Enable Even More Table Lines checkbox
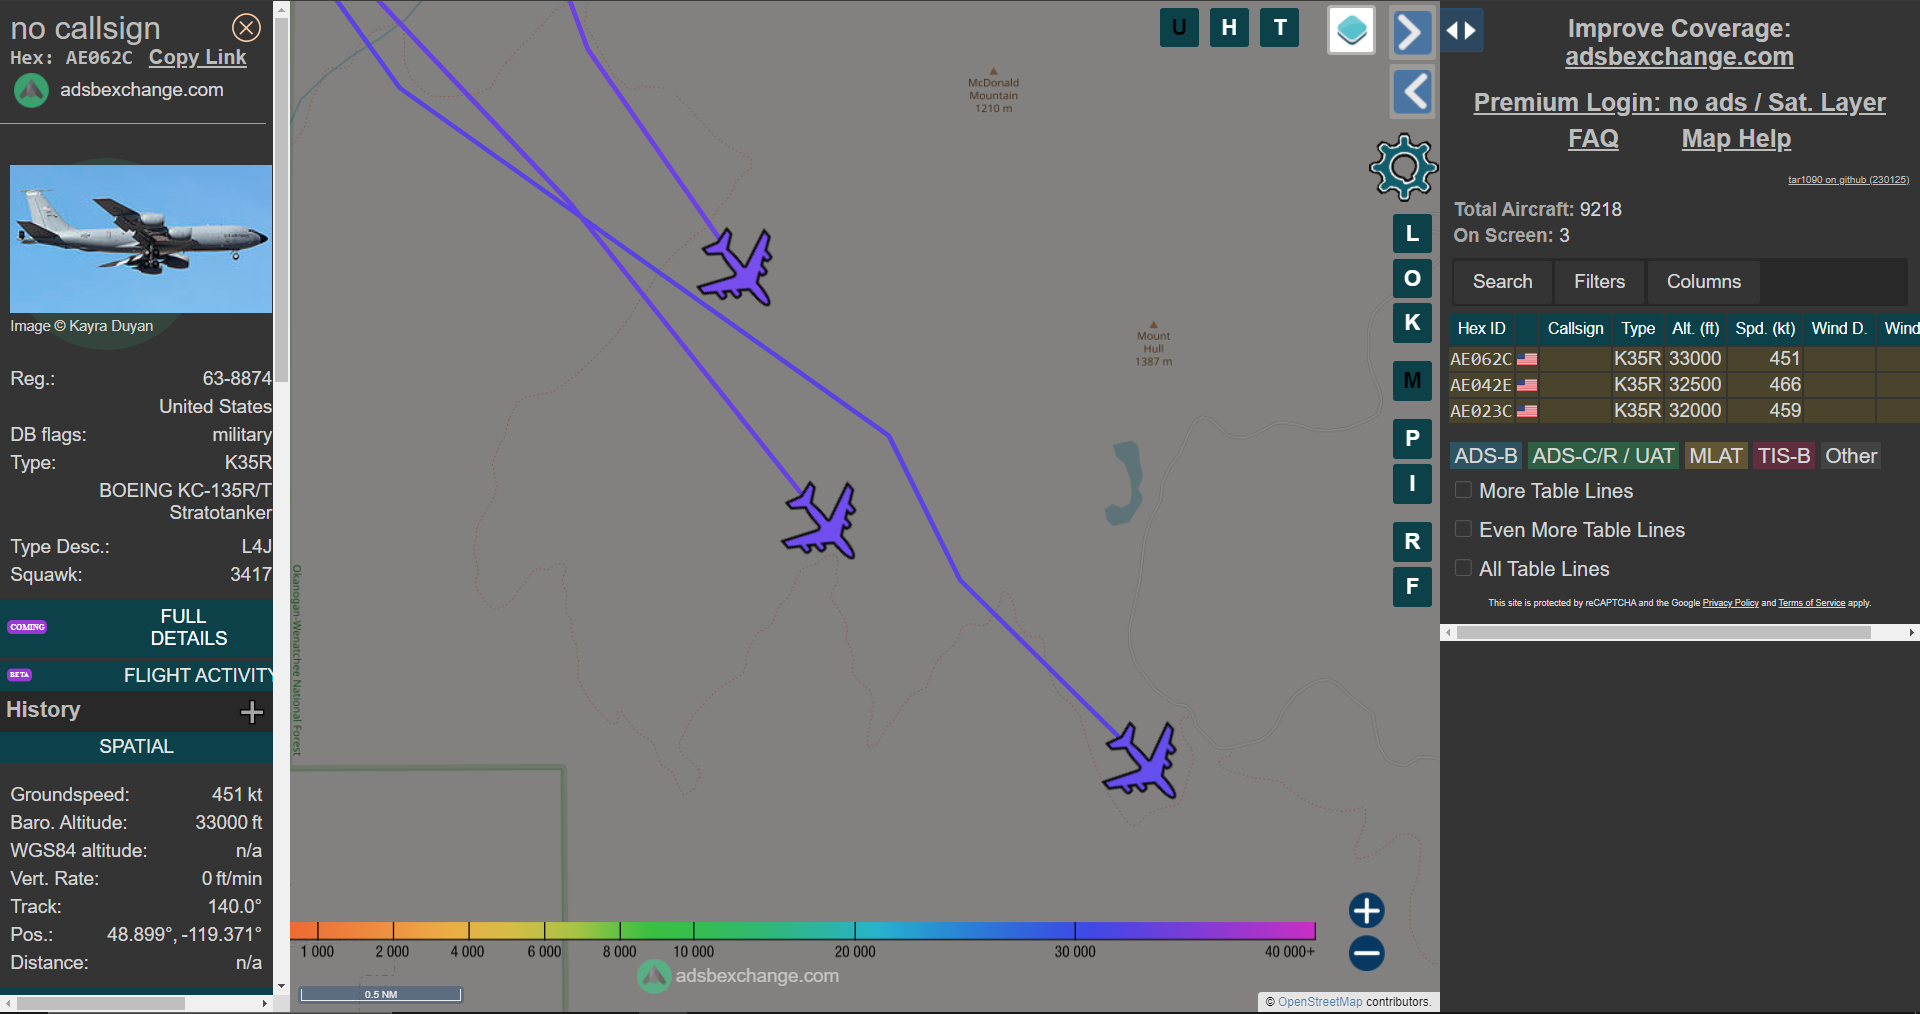The width and height of the screenshot is (1920, 1014). pyautogui.click(x=1463, y=529)
